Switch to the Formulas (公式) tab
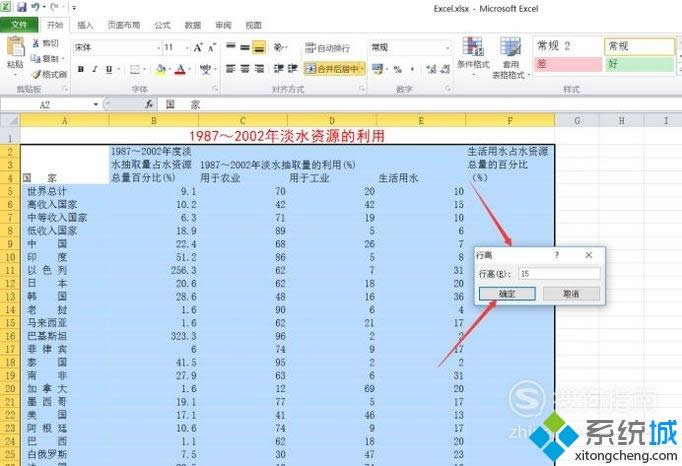This screenshot has width=682, height=466. (162, 25)
